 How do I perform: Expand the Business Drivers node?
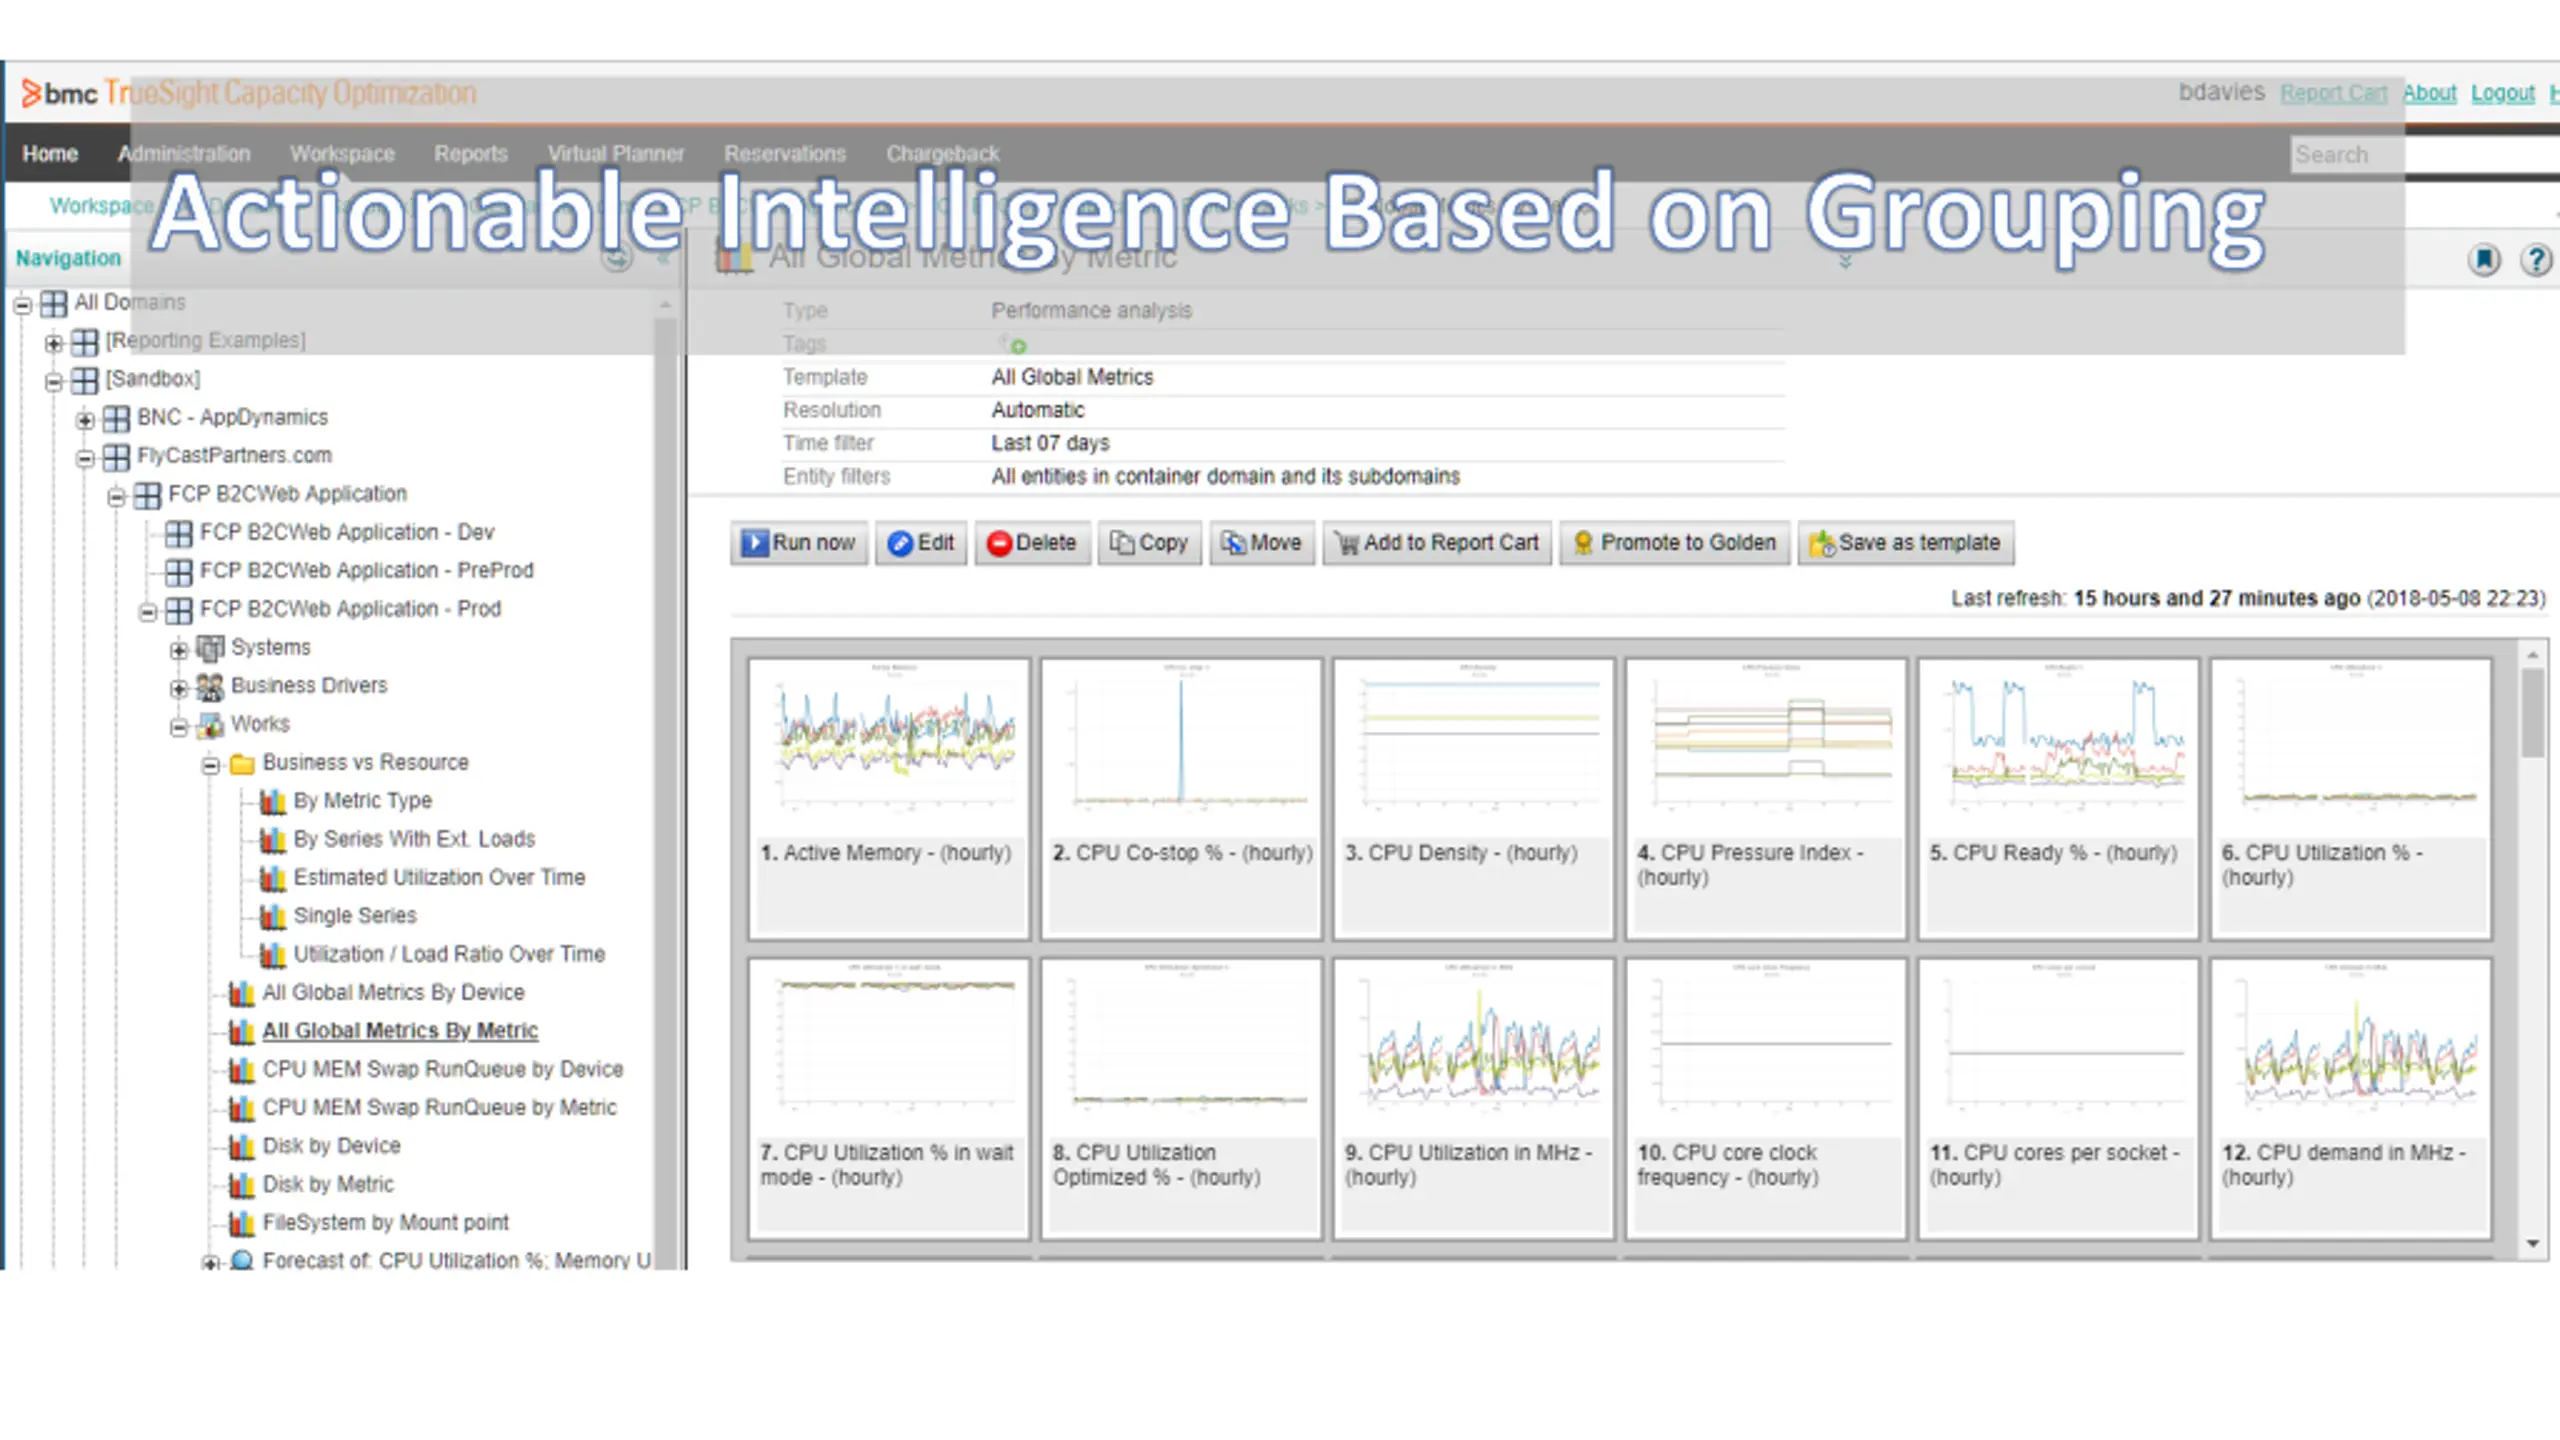click(x=179, y=689)
